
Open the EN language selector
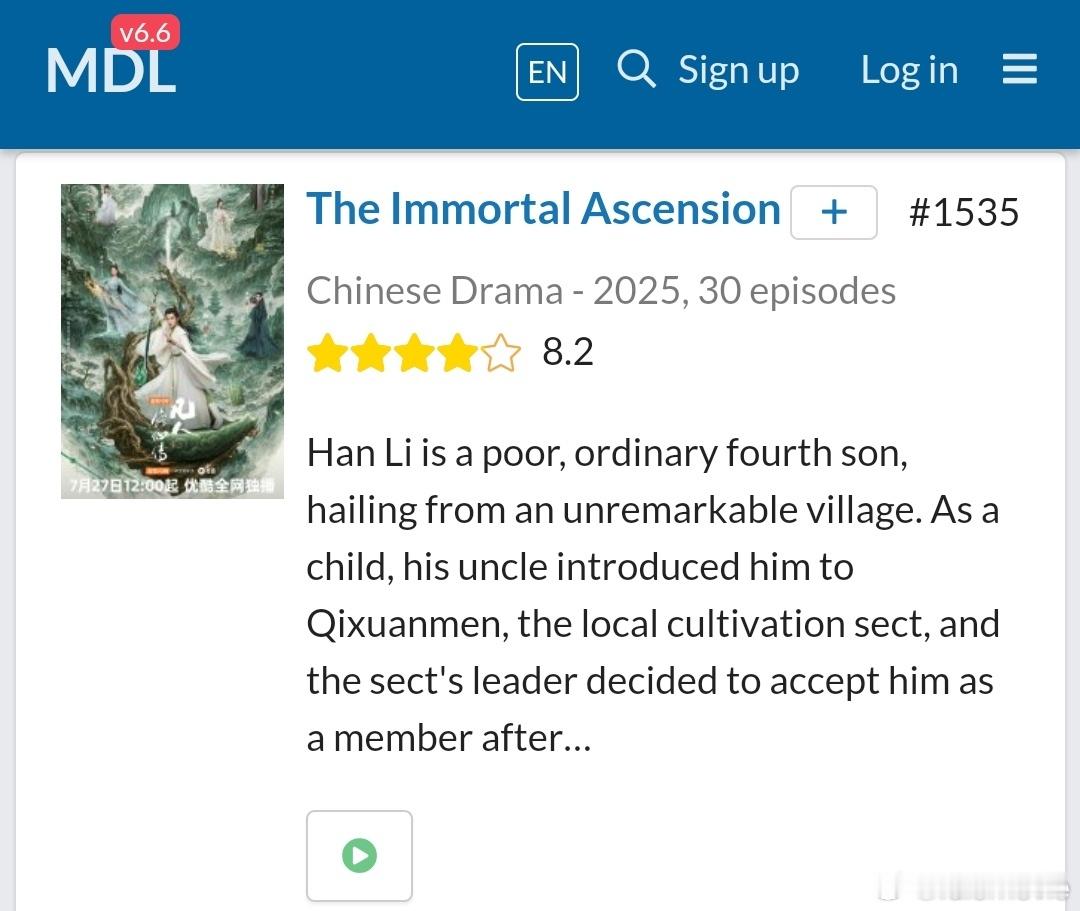tap(548, 72)
